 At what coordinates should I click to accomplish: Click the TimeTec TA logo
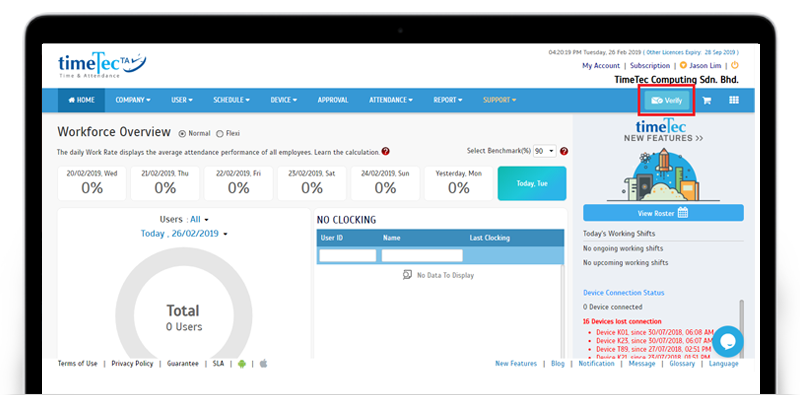[x=103, y=65]
